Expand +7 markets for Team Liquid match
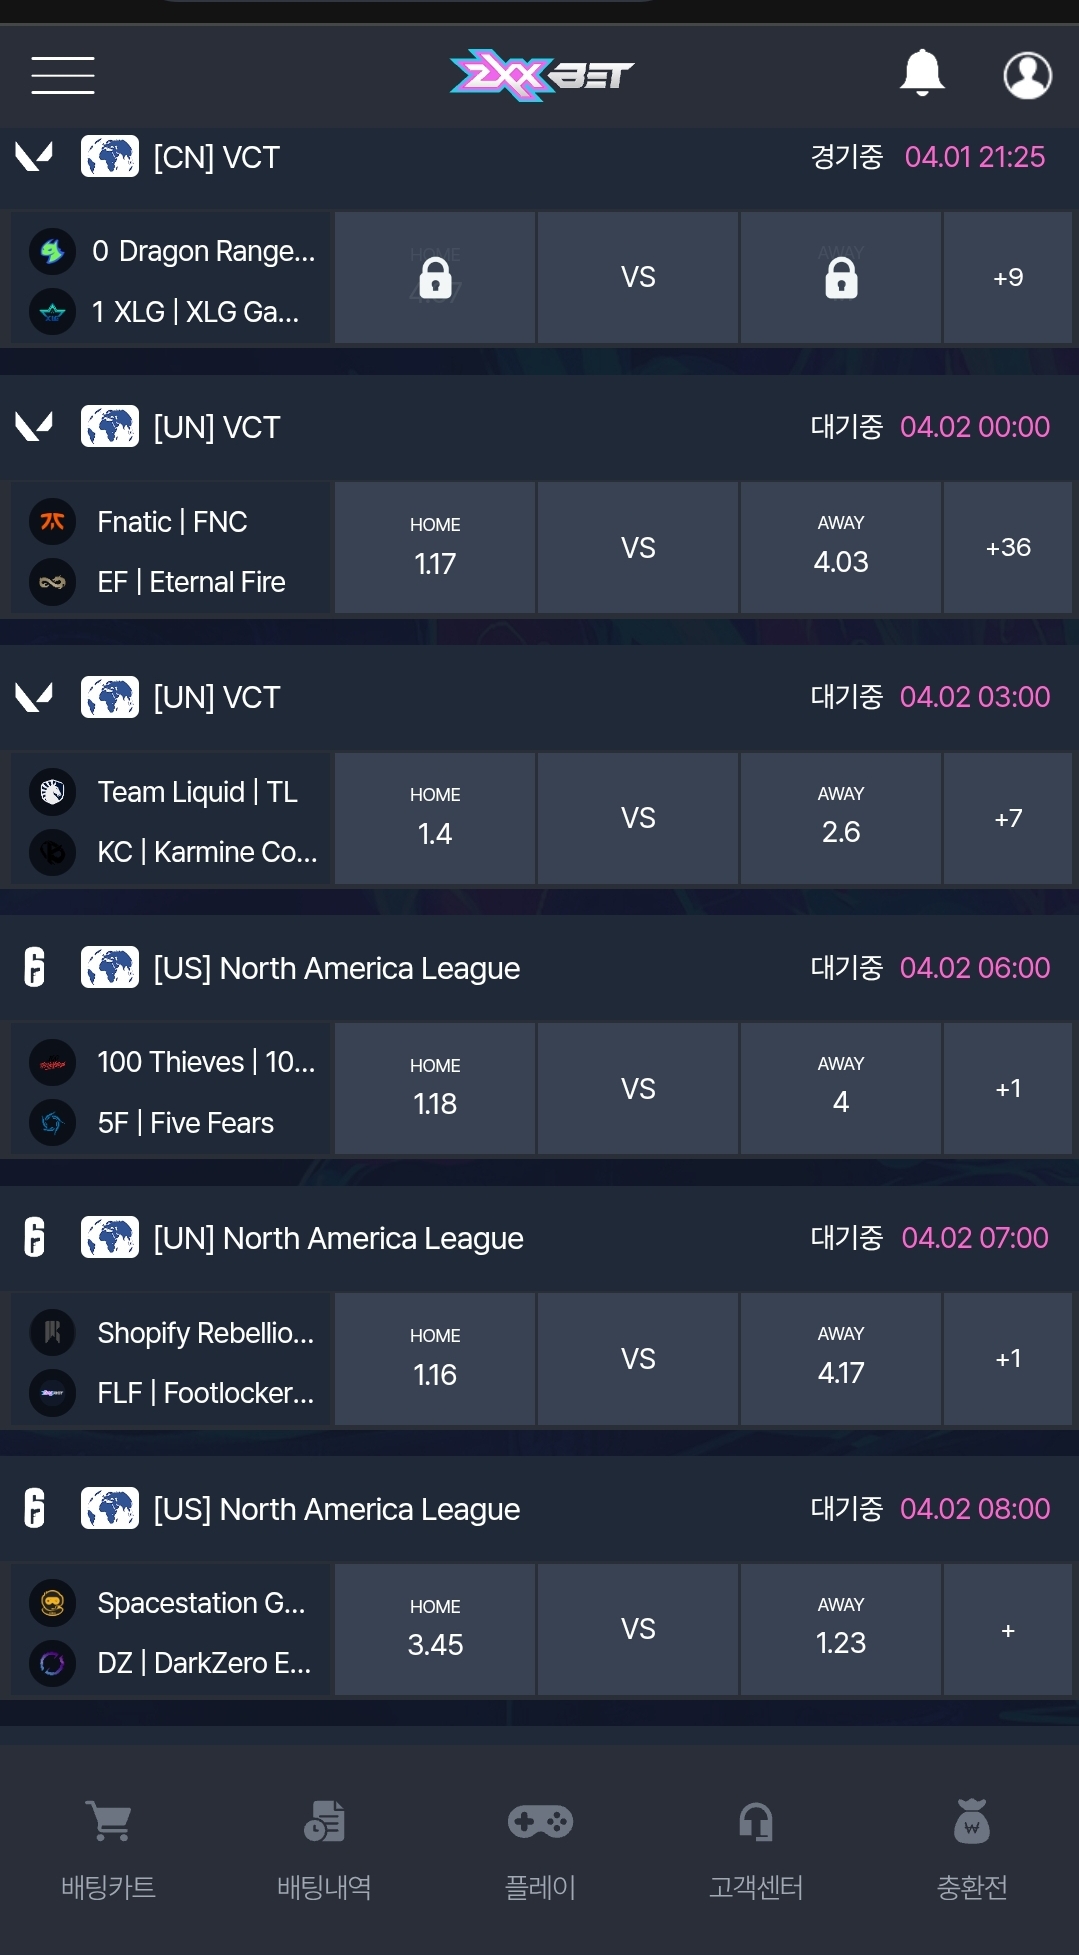 tap(1007, 818)
